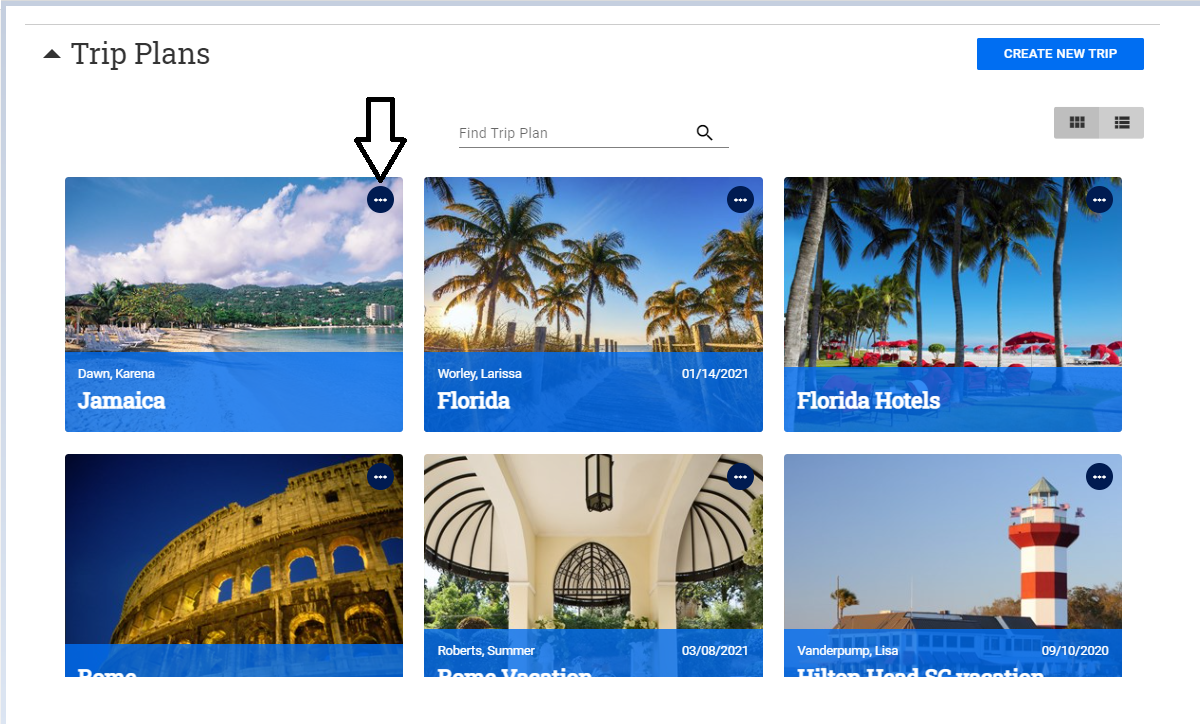Open the Rome Vacation card options menu

(740, 477)
